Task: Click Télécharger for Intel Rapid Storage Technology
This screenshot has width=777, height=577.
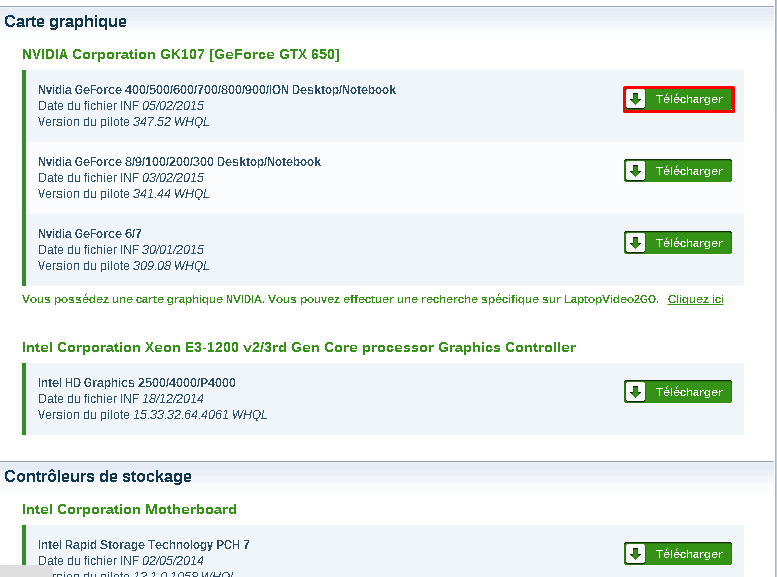Action: click(x=677, y=554)
